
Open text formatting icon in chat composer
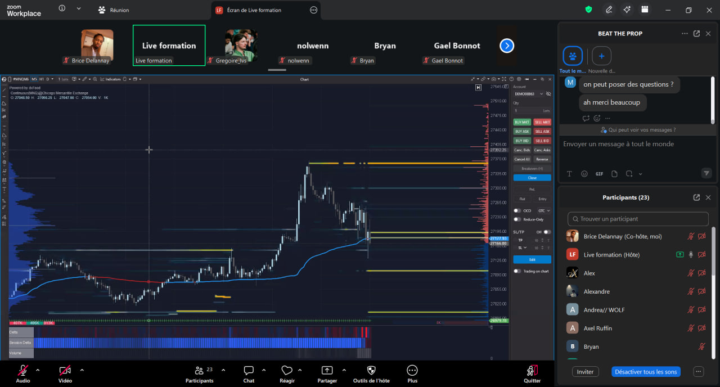pos(569,174)
